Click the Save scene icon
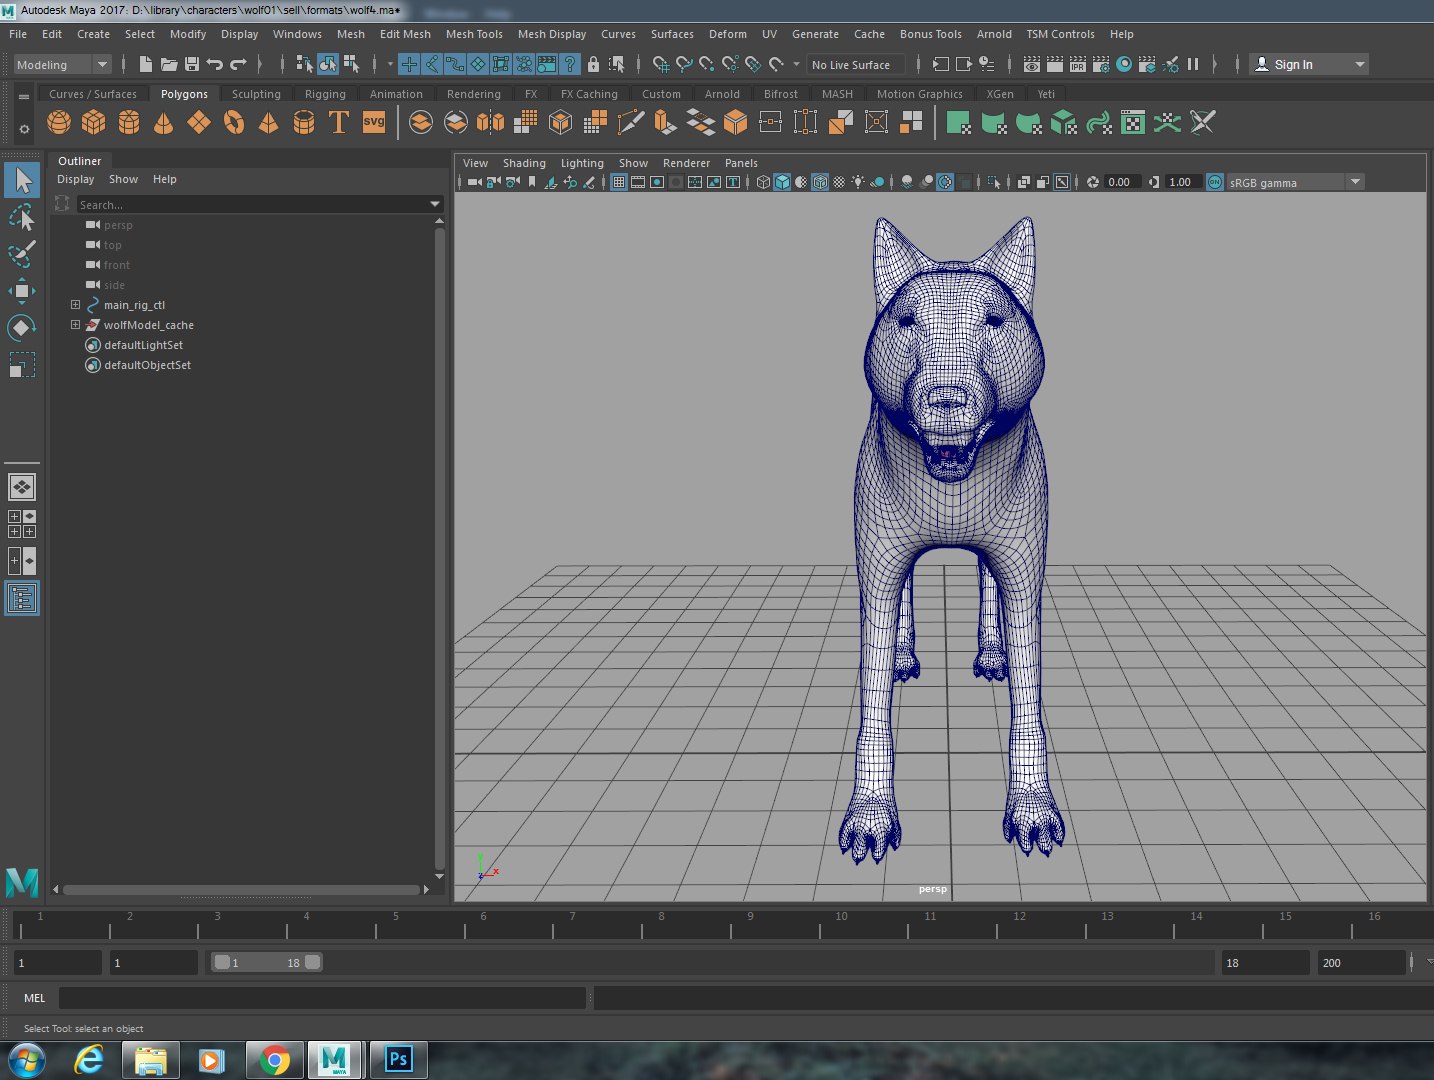 tap(192, 64)
